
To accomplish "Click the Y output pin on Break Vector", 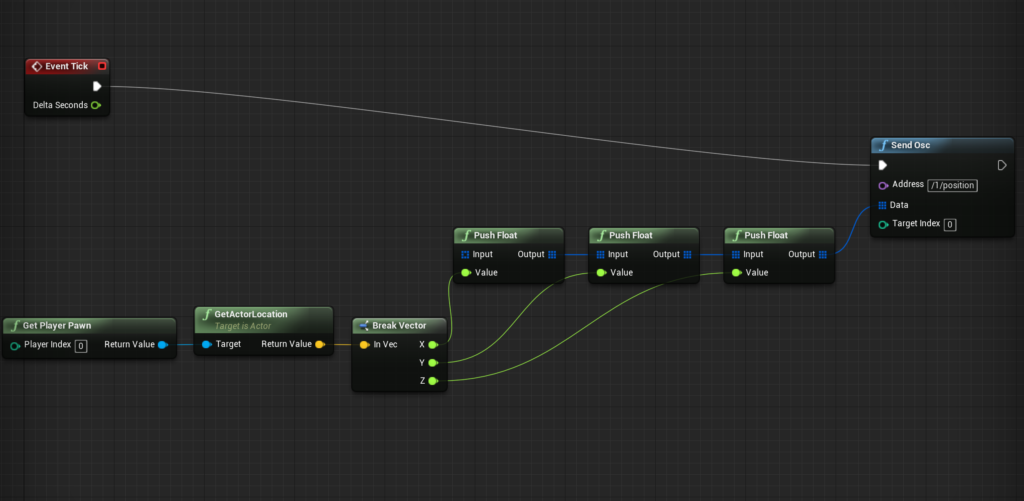I will coord(433,362).
